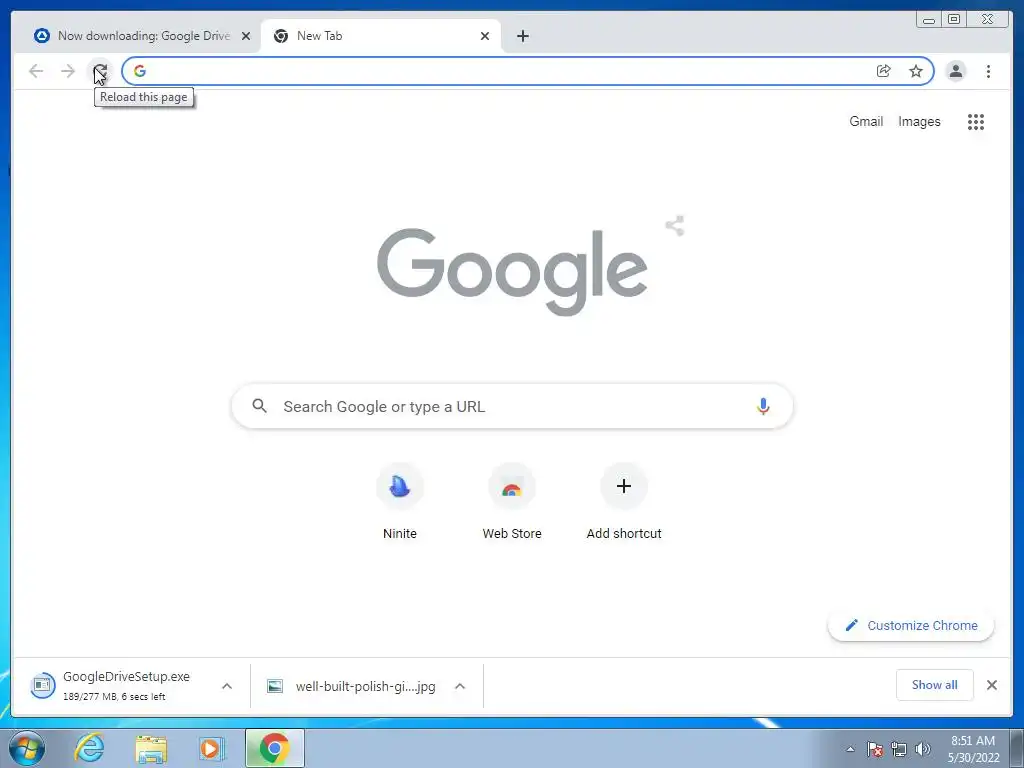The image size is (1024, 768).
Task: Click the browser Forward arrow
Action: [x=68, y=71]
